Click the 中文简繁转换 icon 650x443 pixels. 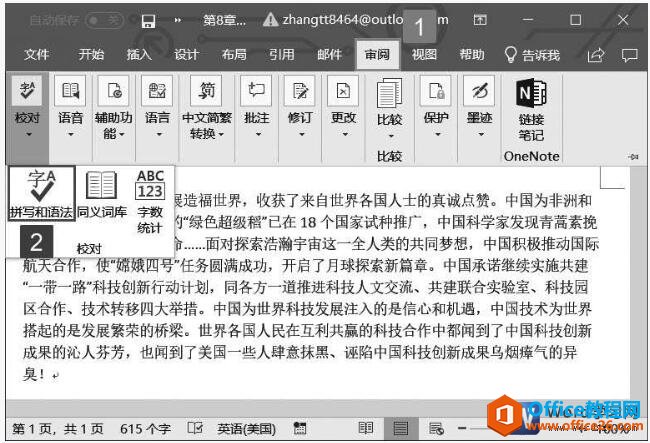pyautogui.click(x=206, y=90)
